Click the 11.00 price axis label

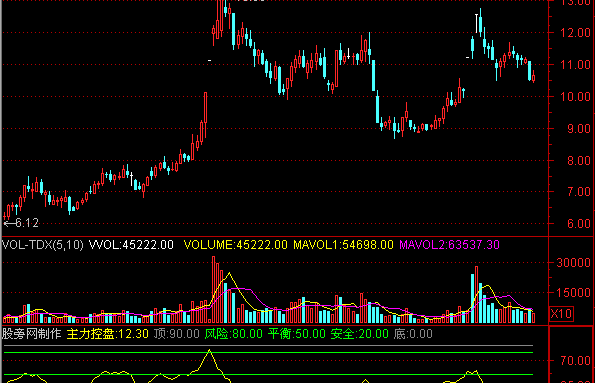pyautogui.click(x=576, y=65)
